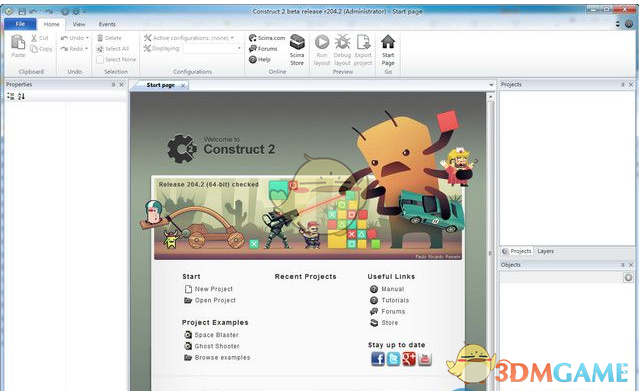Close the Start page tab
The image size is (639, 391).
click(183, 85)
